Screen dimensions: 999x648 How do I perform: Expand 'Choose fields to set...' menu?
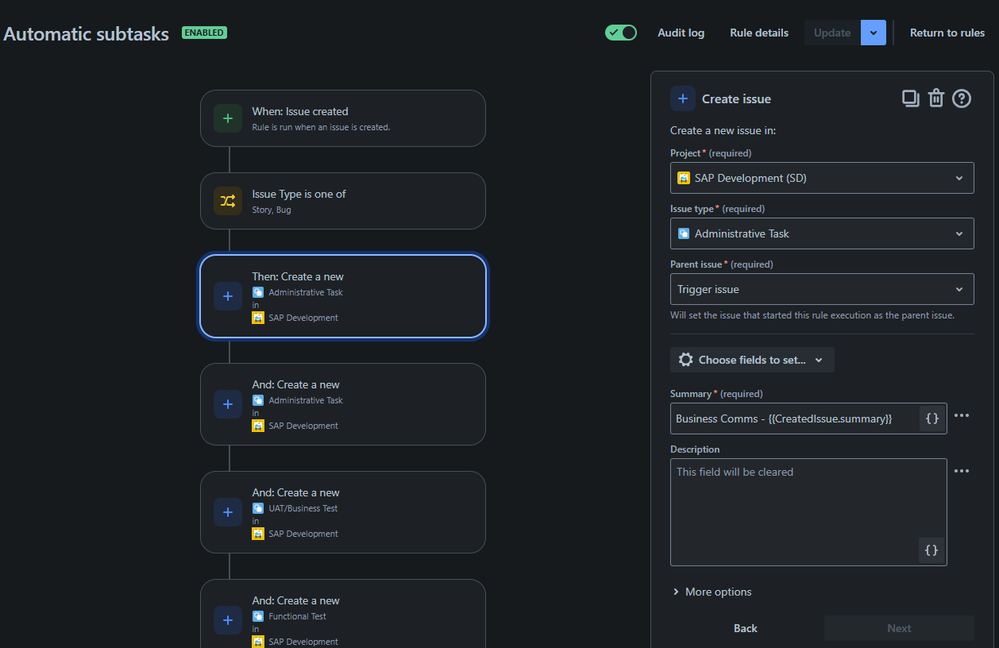point(752,360)
